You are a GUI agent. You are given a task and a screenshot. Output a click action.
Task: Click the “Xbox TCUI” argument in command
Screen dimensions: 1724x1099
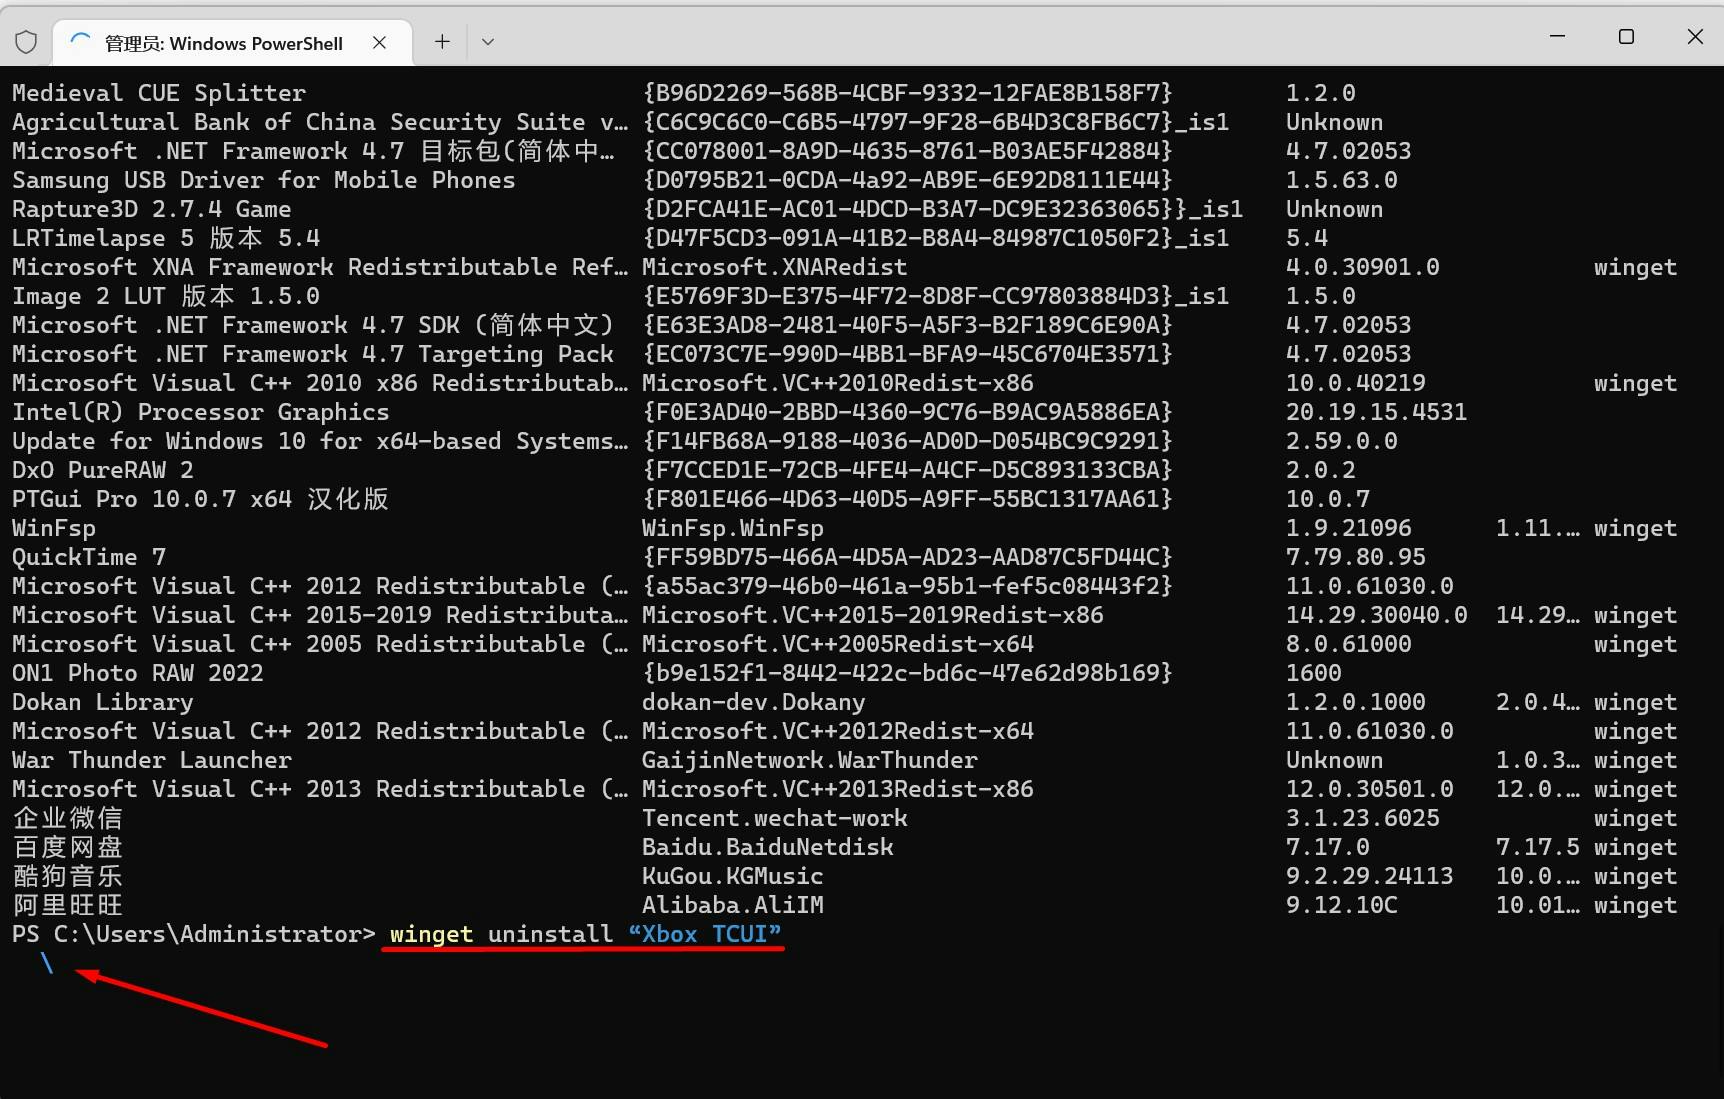(x=705, y=934)
